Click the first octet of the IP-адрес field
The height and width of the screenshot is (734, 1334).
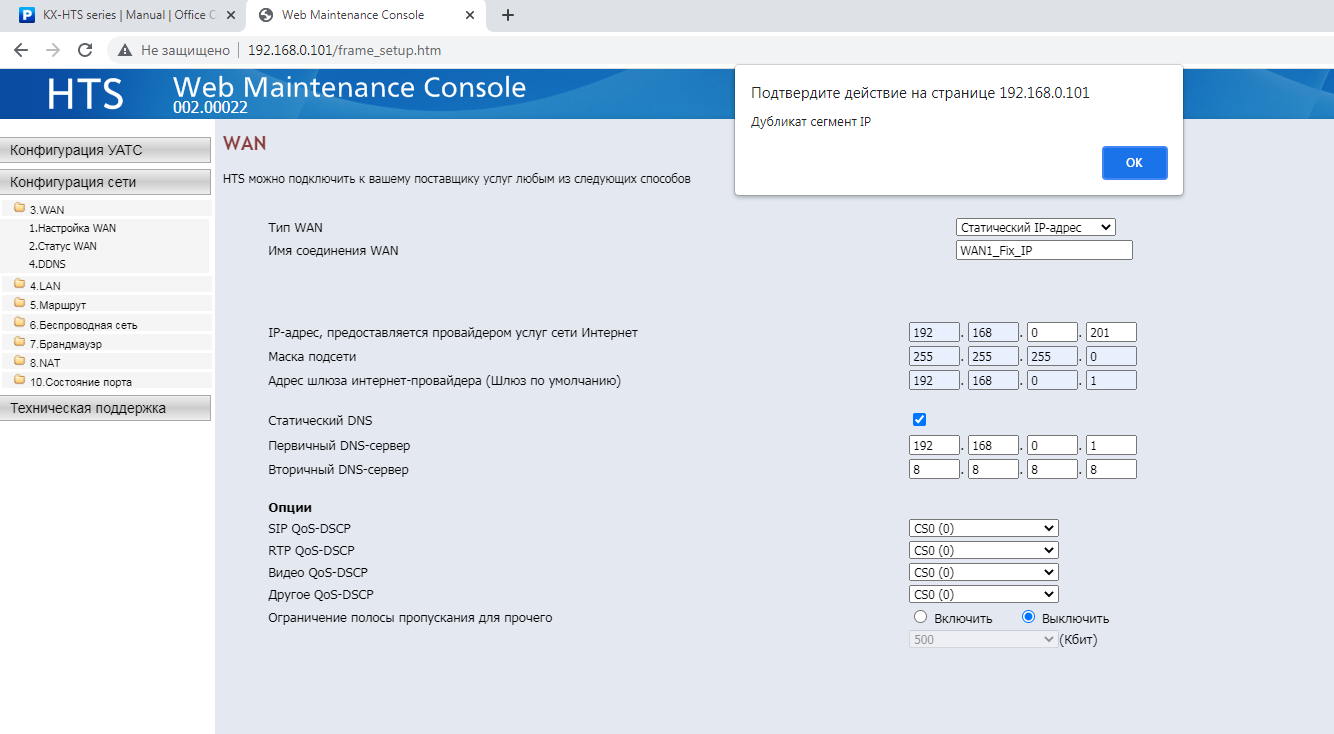(x=934, y=332)
